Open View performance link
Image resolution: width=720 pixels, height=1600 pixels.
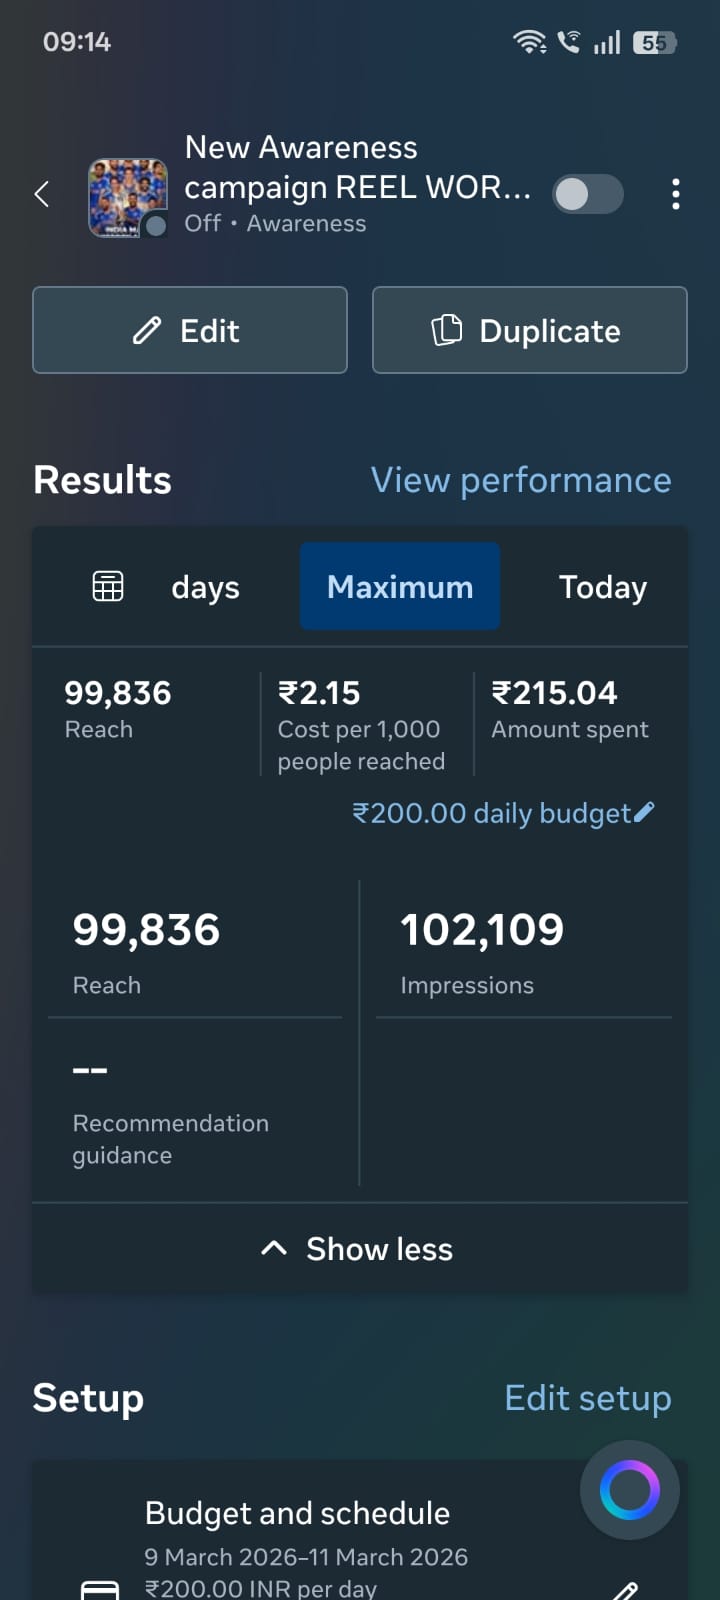click(521, 480)
